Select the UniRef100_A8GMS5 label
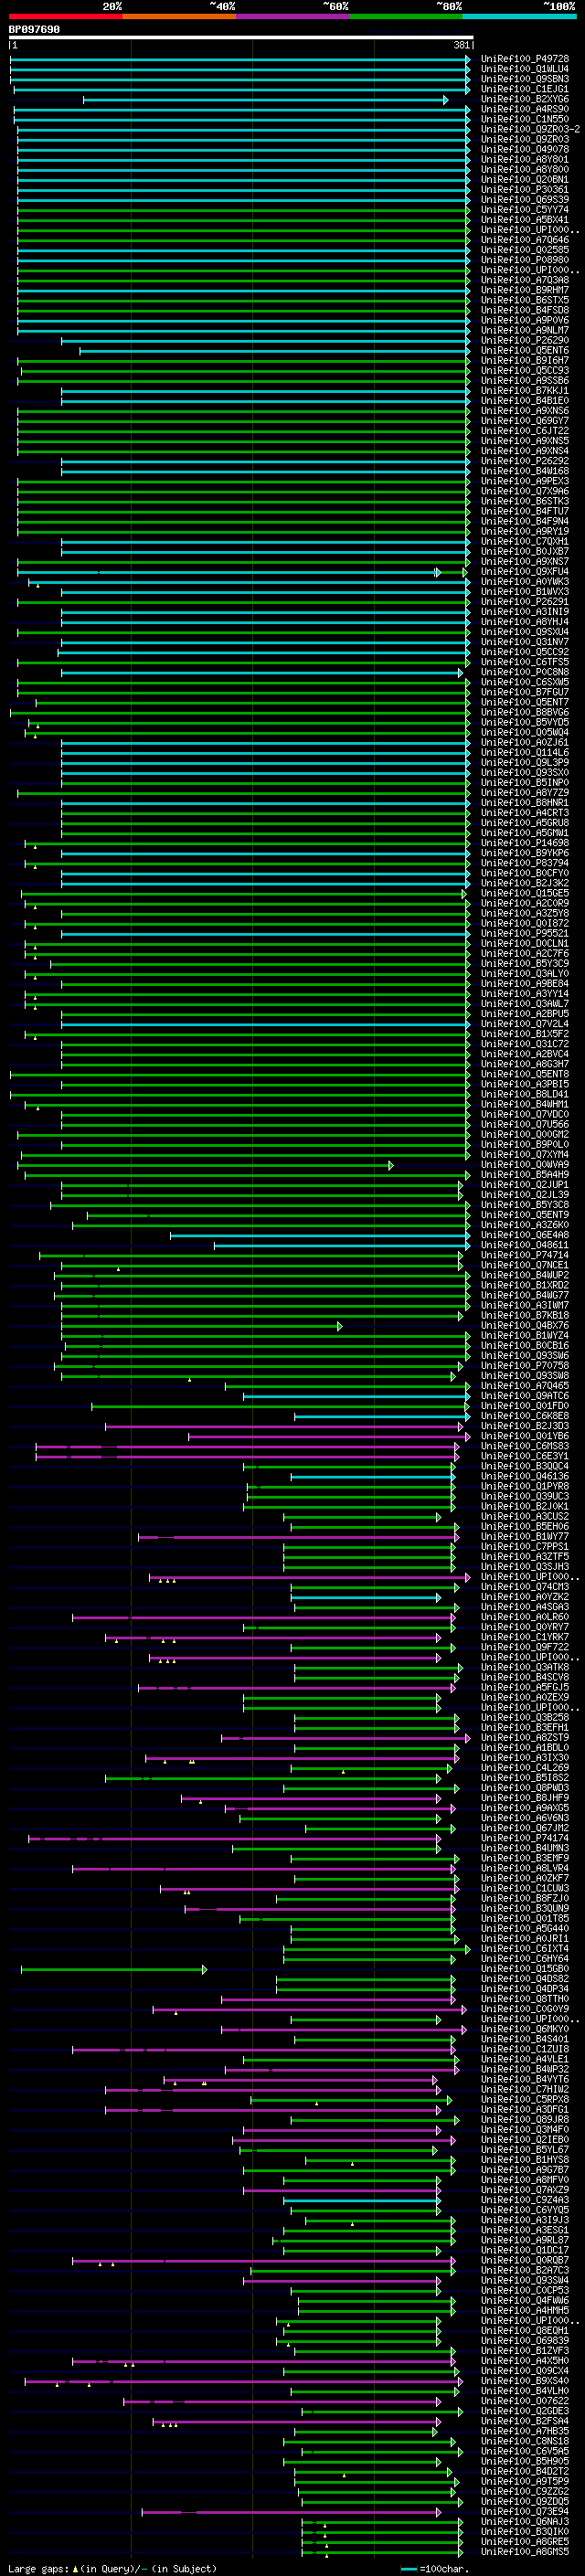The width and height of the screenshot is (585, 2576). tap(525, 2551)
